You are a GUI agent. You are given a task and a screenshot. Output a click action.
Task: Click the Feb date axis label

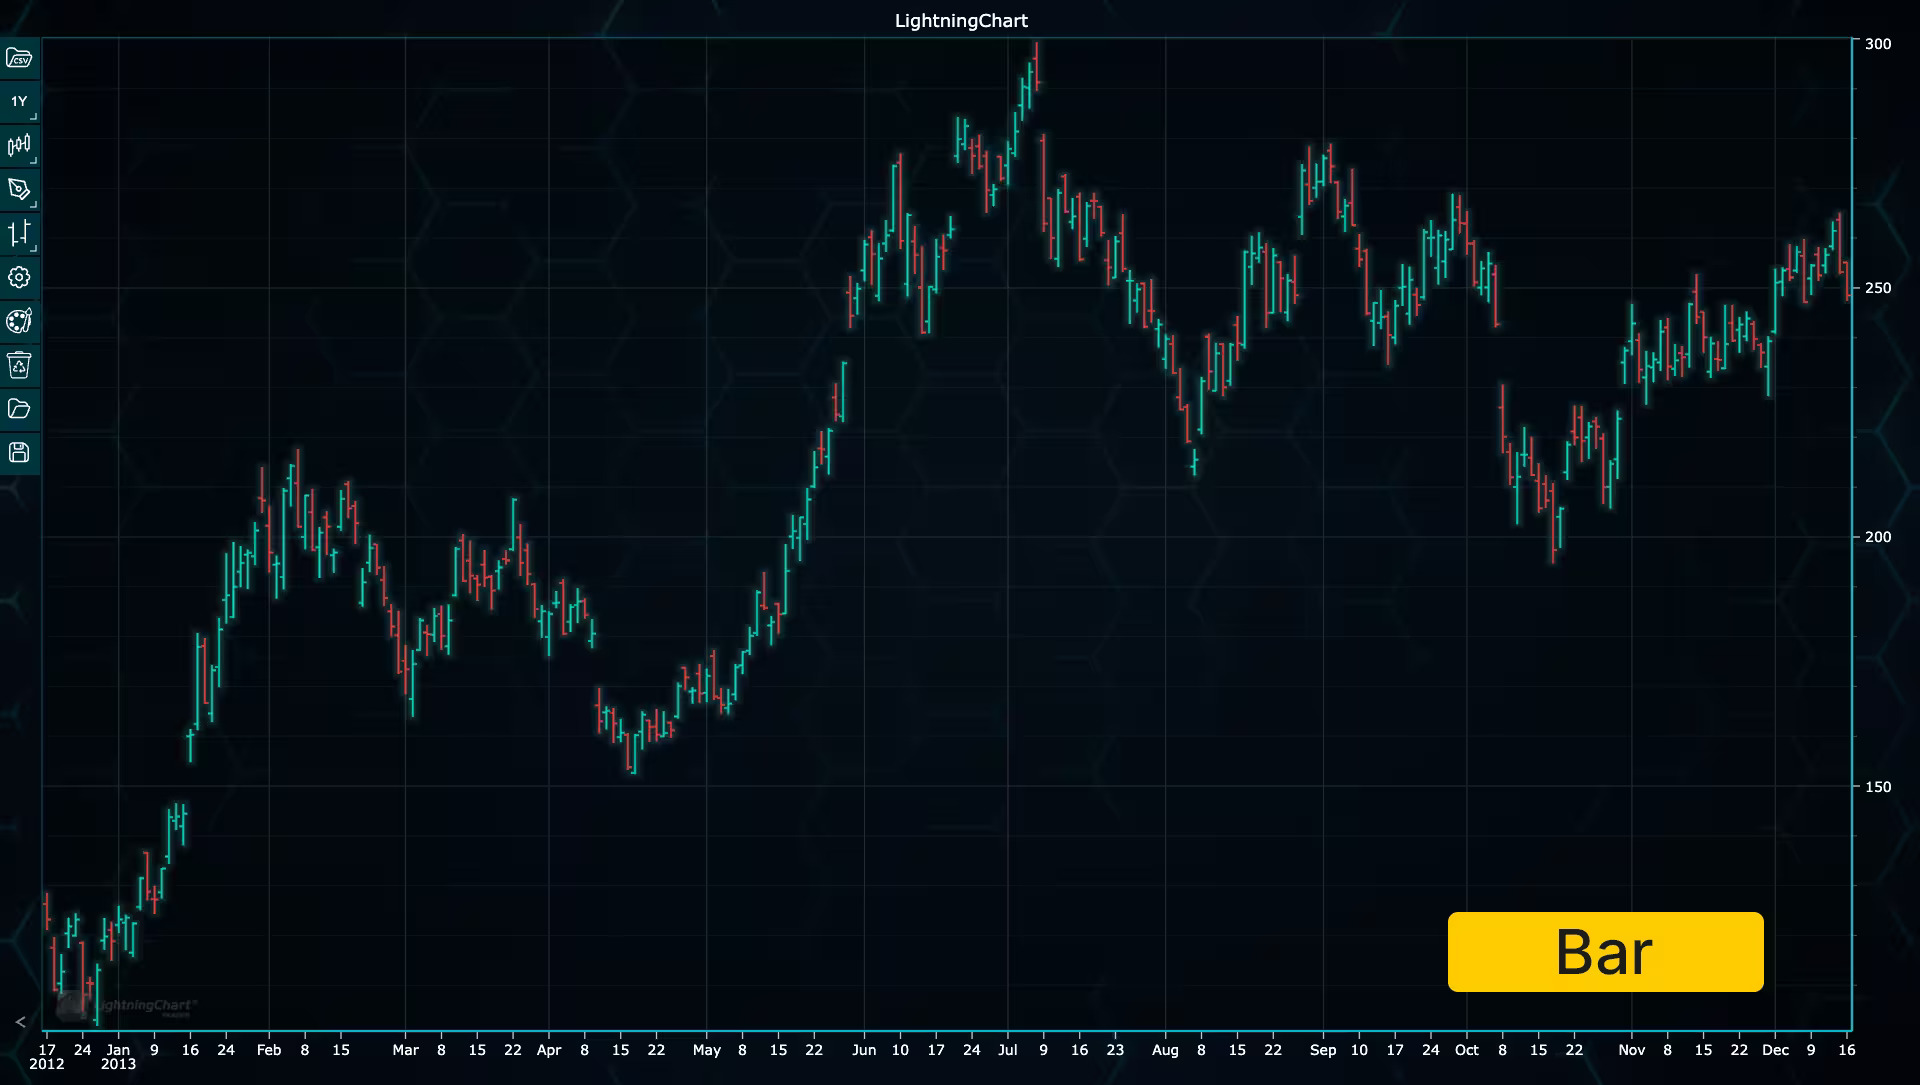(x=269, y=1050)
